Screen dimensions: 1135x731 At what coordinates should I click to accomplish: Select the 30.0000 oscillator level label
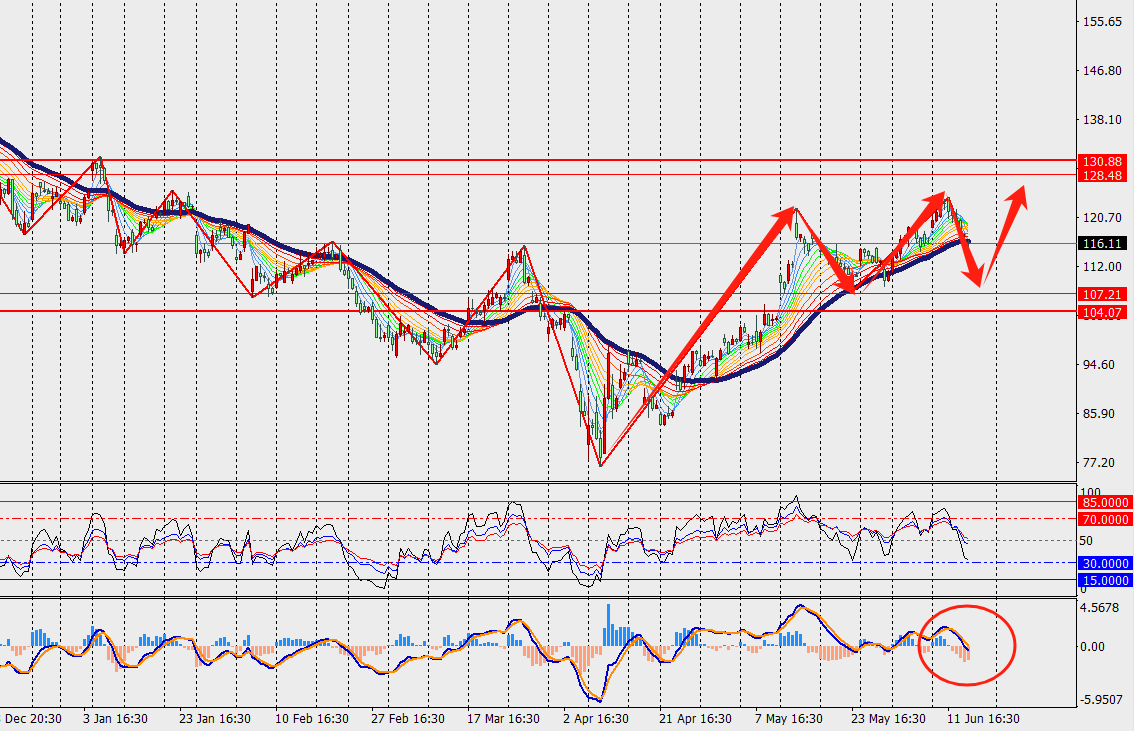tap(1105, 563)
